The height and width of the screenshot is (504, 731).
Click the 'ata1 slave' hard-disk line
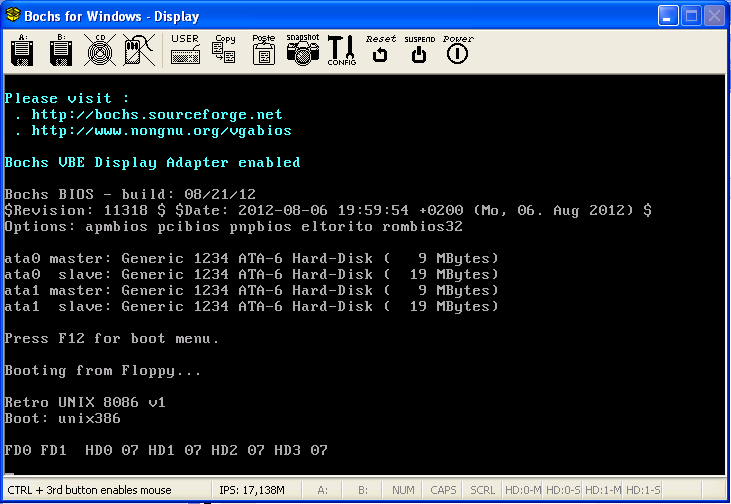pos(251,306)
